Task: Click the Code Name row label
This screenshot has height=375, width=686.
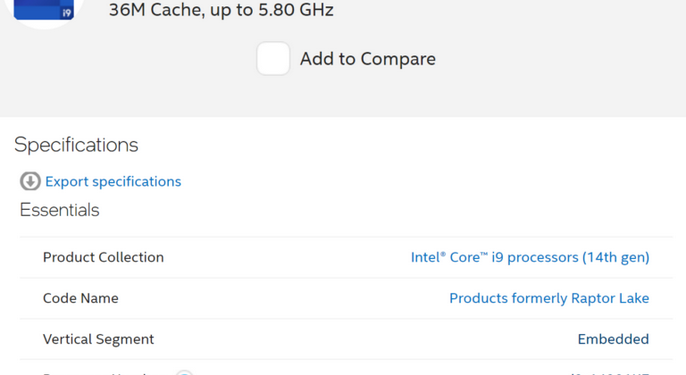Action: coord(80,298)
